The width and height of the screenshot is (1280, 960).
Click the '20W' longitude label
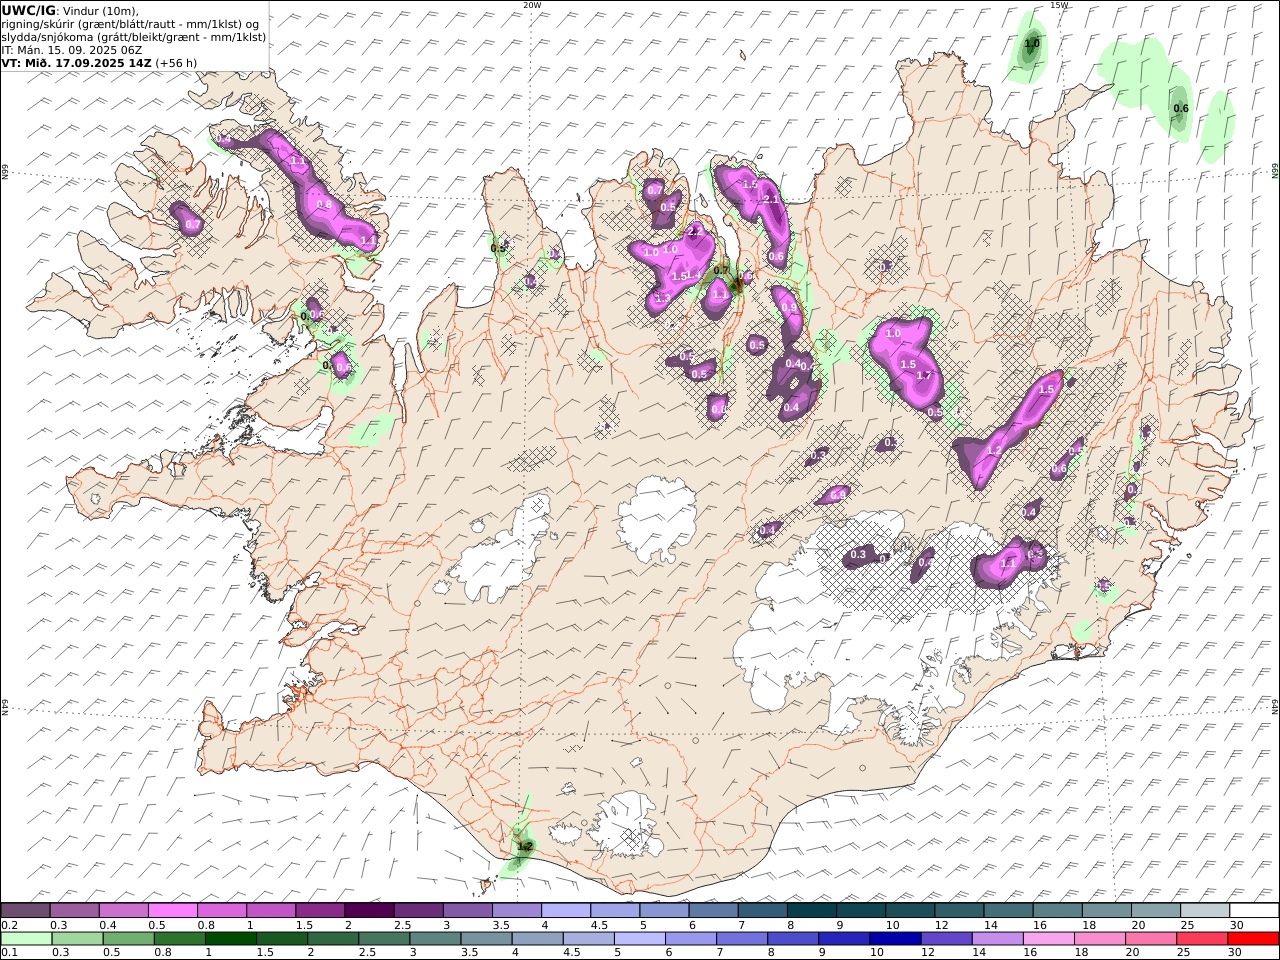[x=532, y=5]
